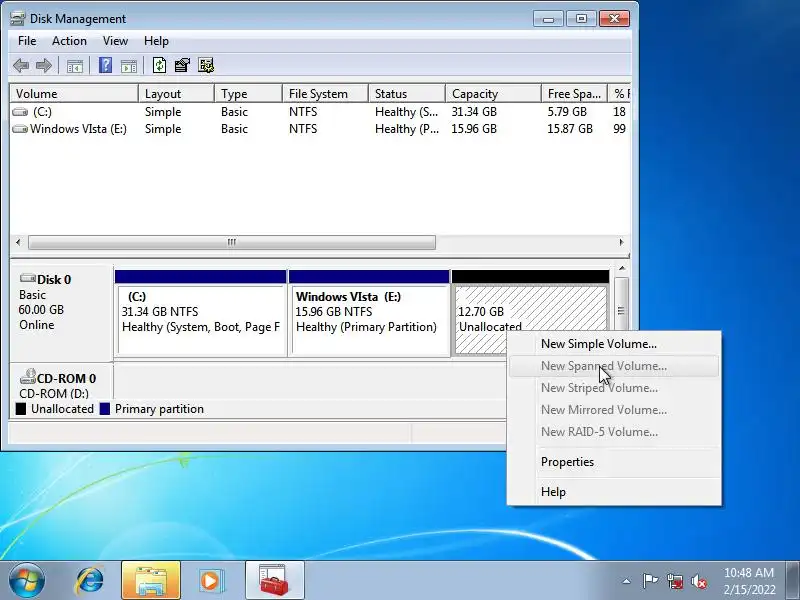Sort by the Capacity column header
800x600 pixels.
click(x=493, y=94)
